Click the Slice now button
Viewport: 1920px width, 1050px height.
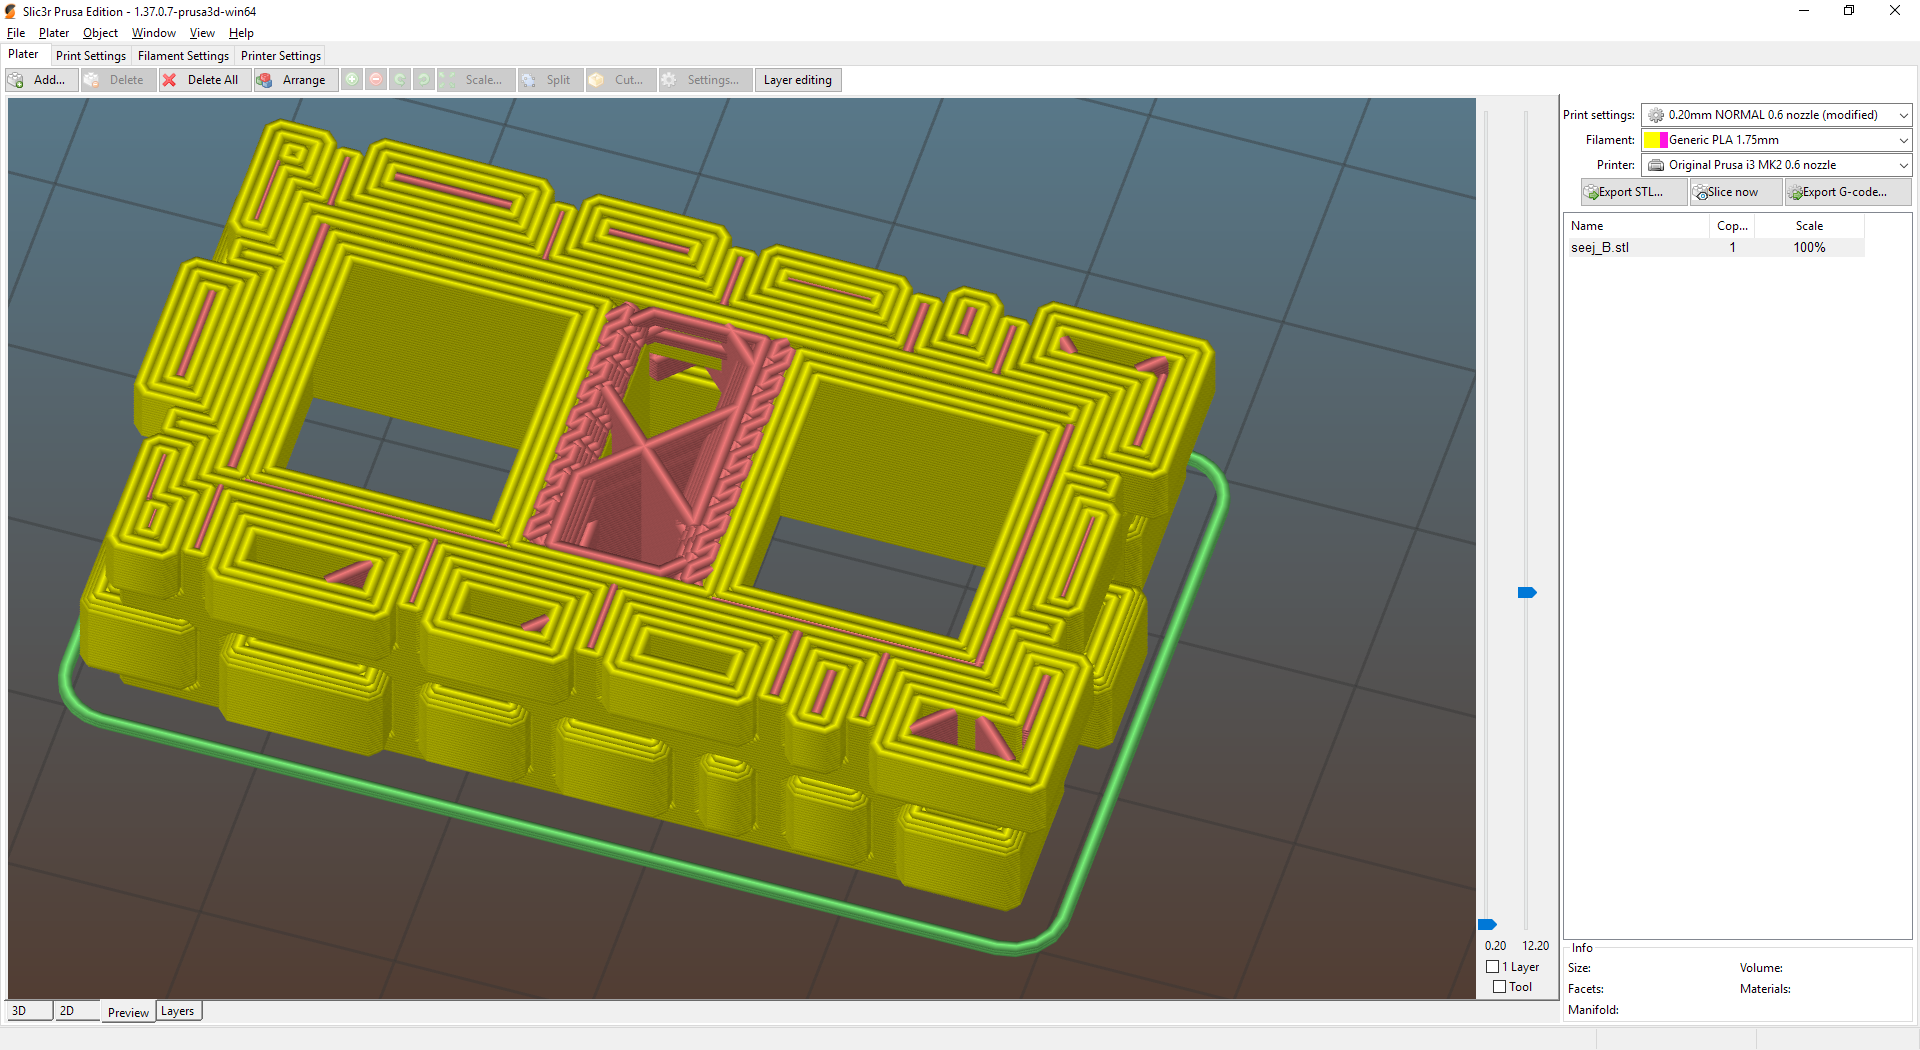pos(1735,191)
